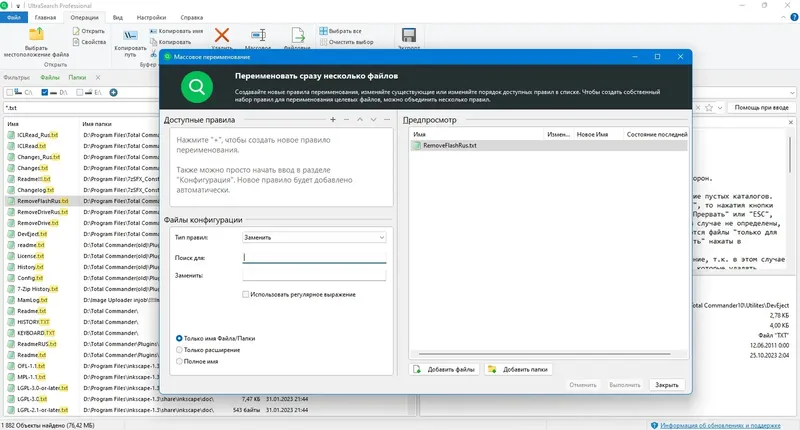Enable 'Использовать регулярное выражение' checkbox
This screenshot has width=800, height=430.
tap(245, 294)
